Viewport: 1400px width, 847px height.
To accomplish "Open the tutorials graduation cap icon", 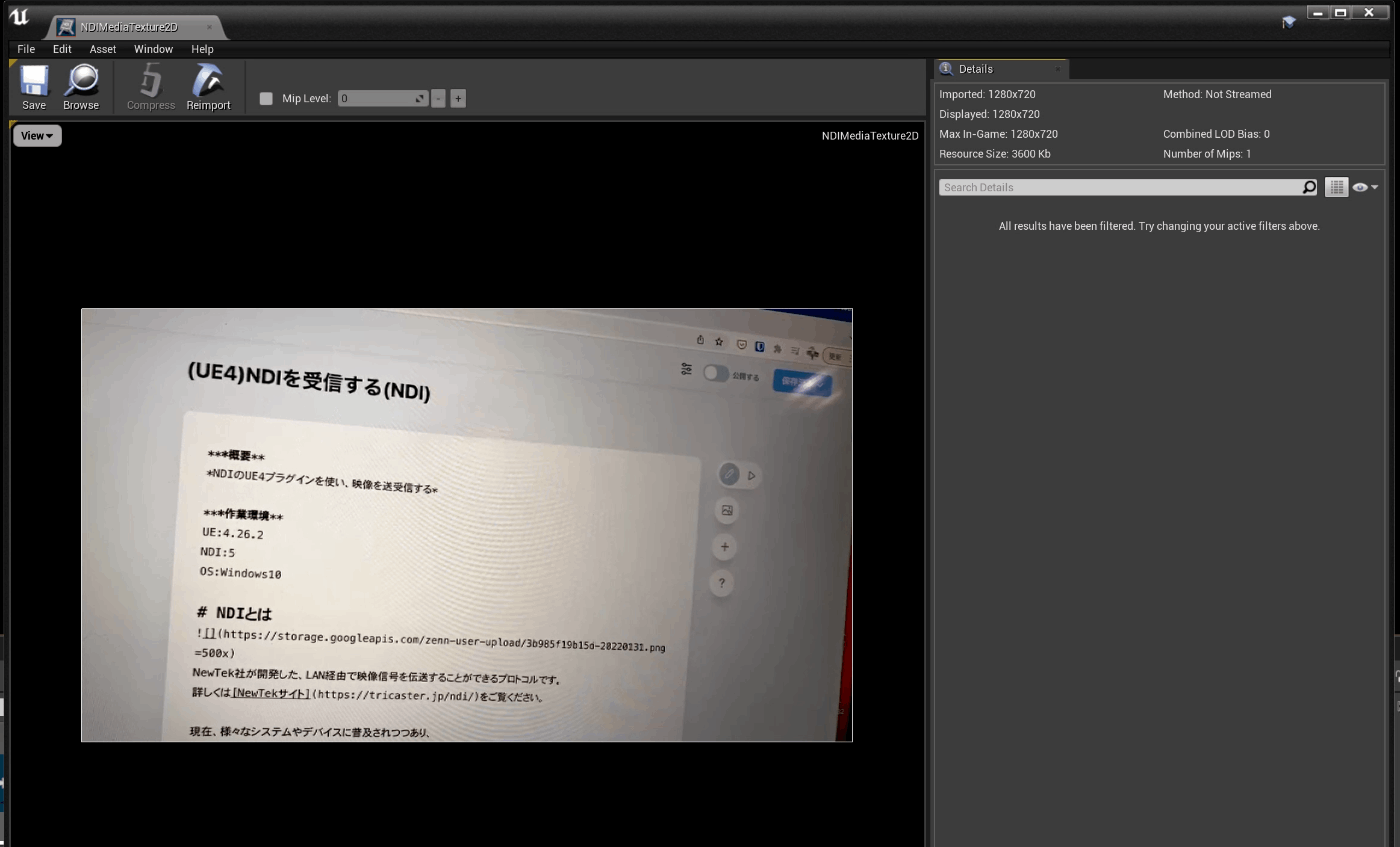I will pyautogui.click(x=1289, y=21).
